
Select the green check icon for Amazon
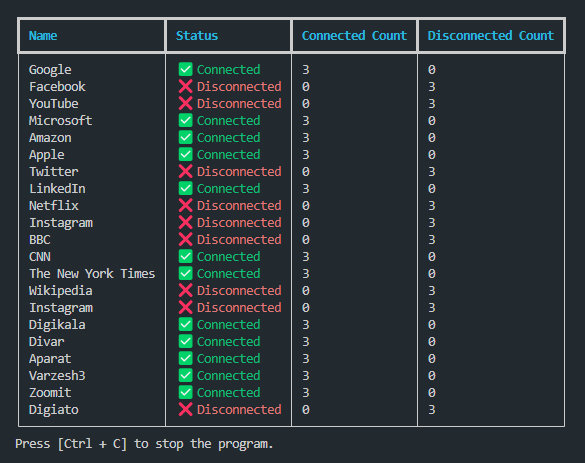point(185,137)
